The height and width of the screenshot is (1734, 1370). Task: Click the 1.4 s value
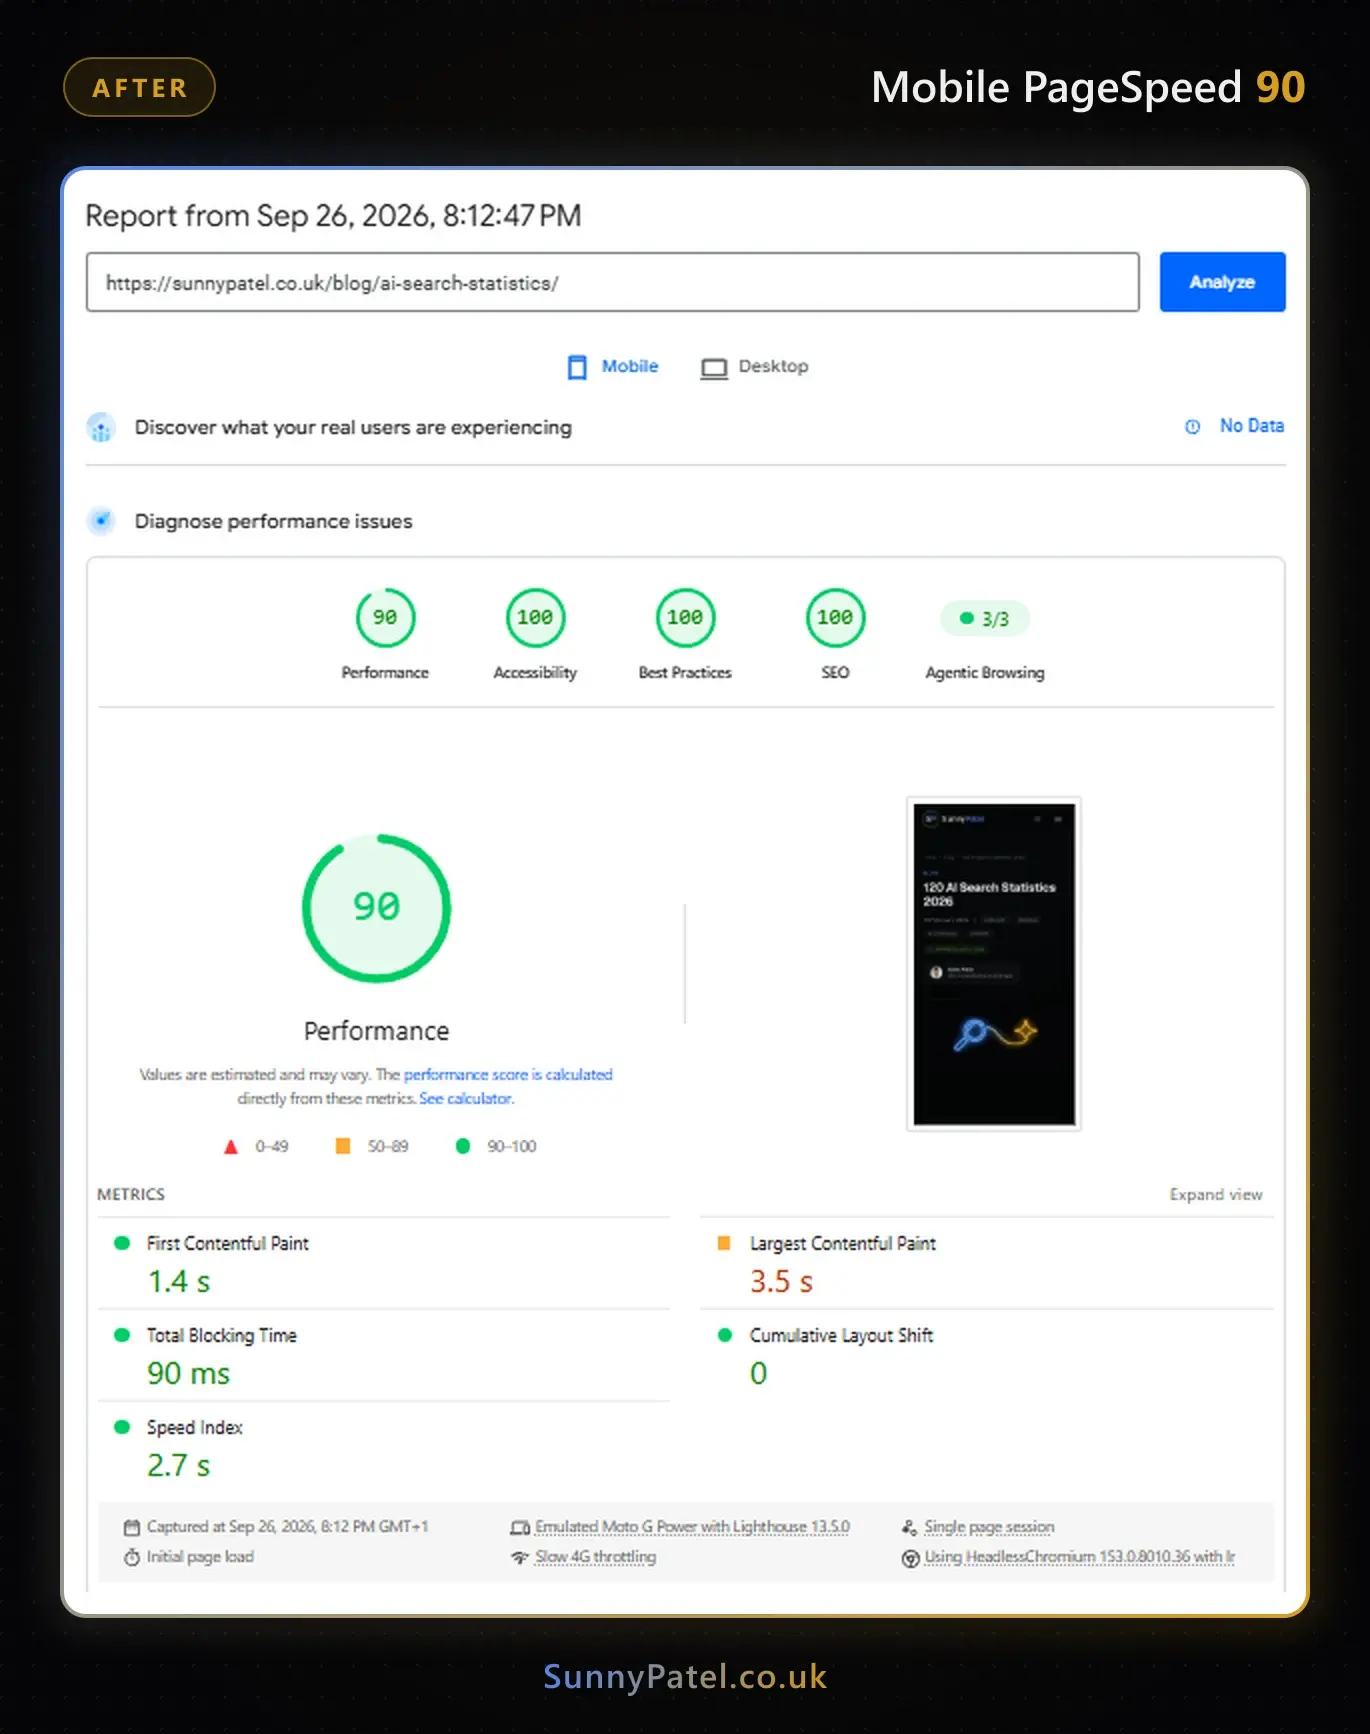click(179, 1281)
